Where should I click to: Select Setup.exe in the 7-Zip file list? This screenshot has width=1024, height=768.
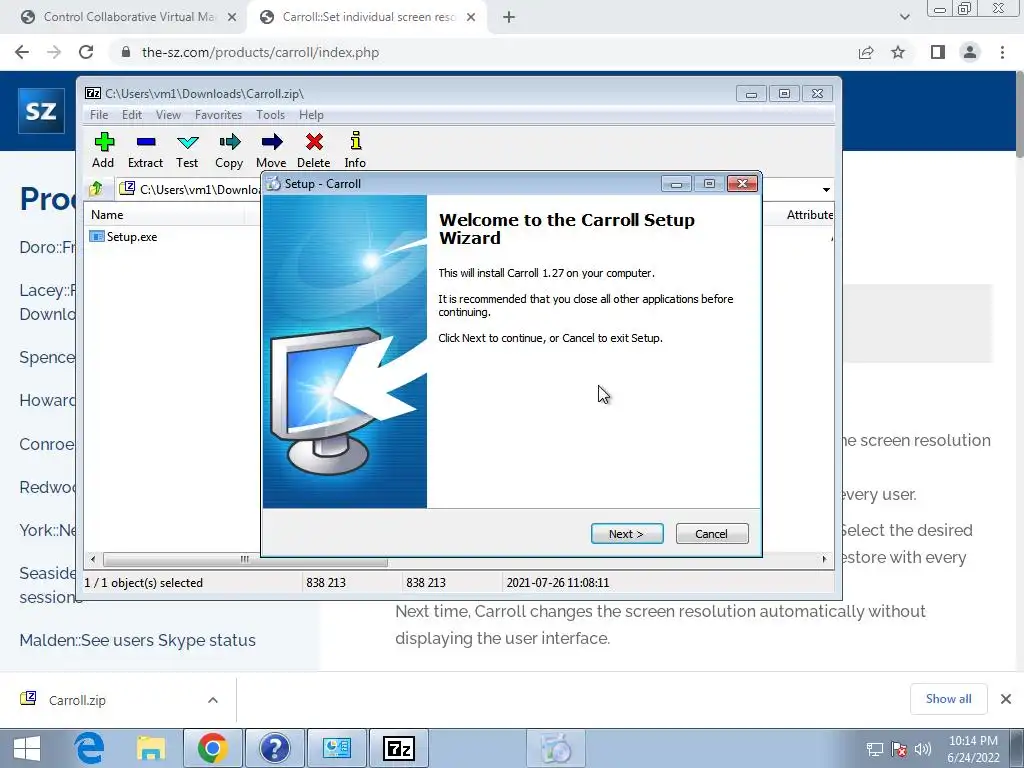(x=124, y=236)
